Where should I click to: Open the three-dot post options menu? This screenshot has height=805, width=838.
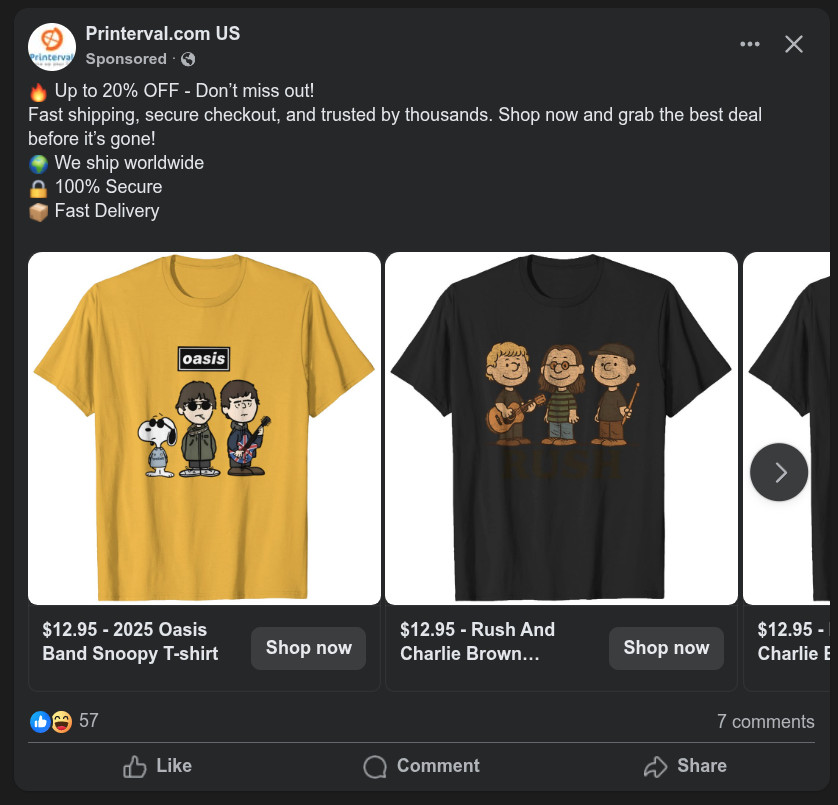click(750, 44)
